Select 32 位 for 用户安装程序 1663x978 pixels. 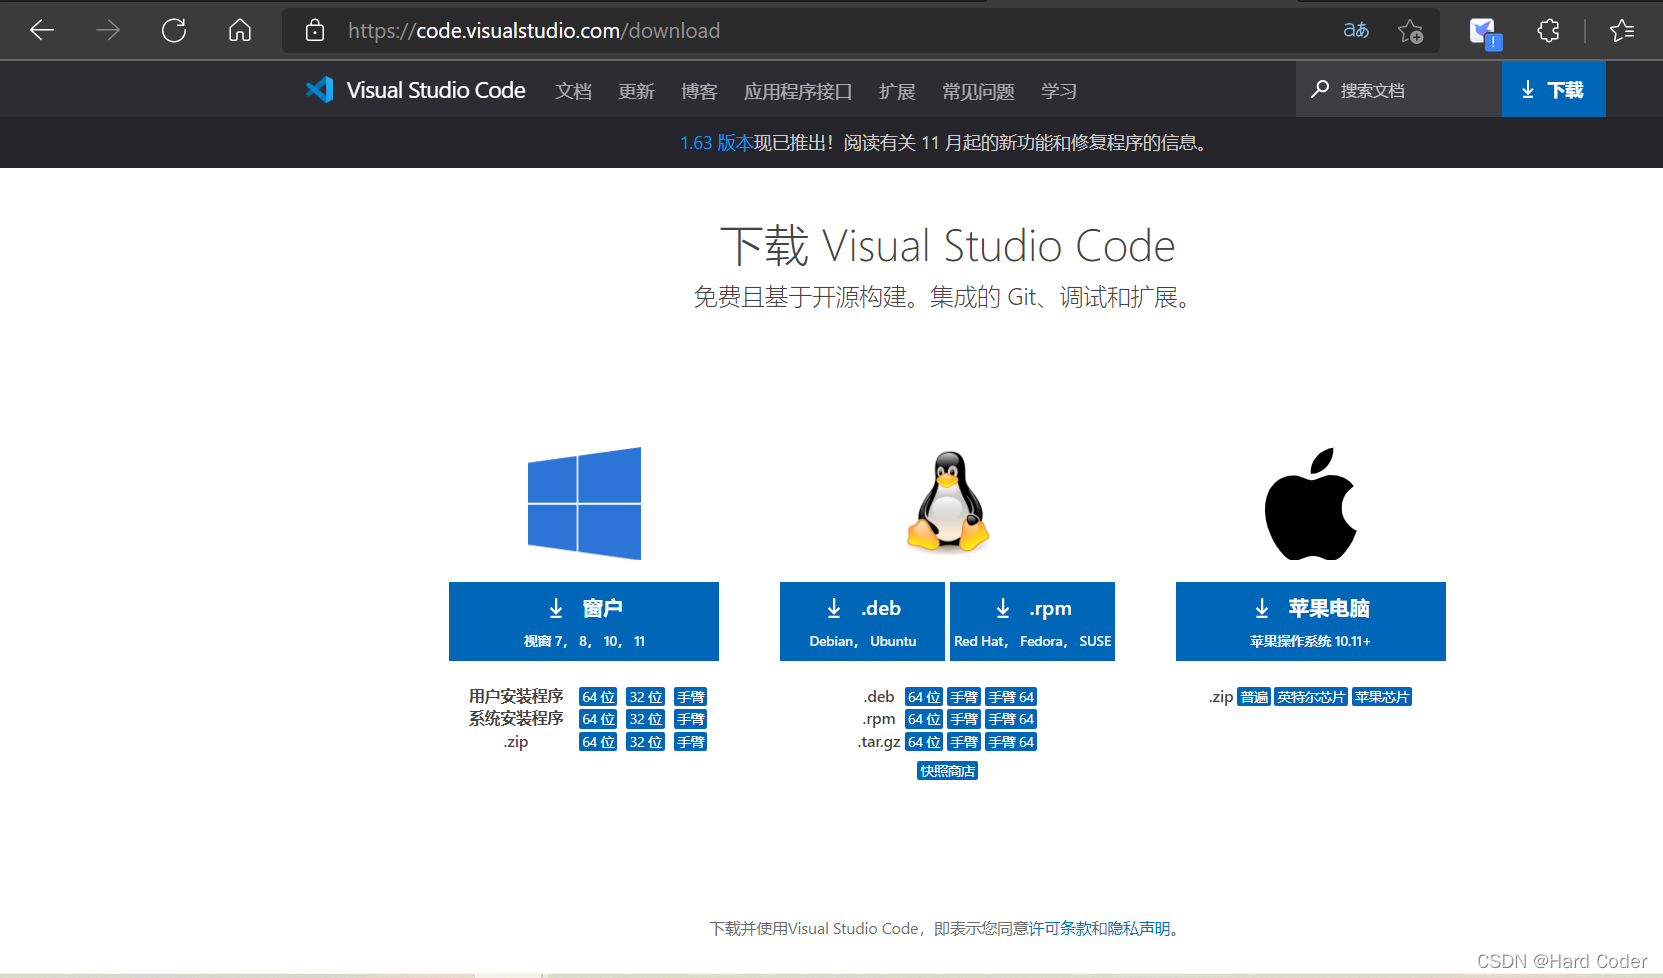point(646,697)
